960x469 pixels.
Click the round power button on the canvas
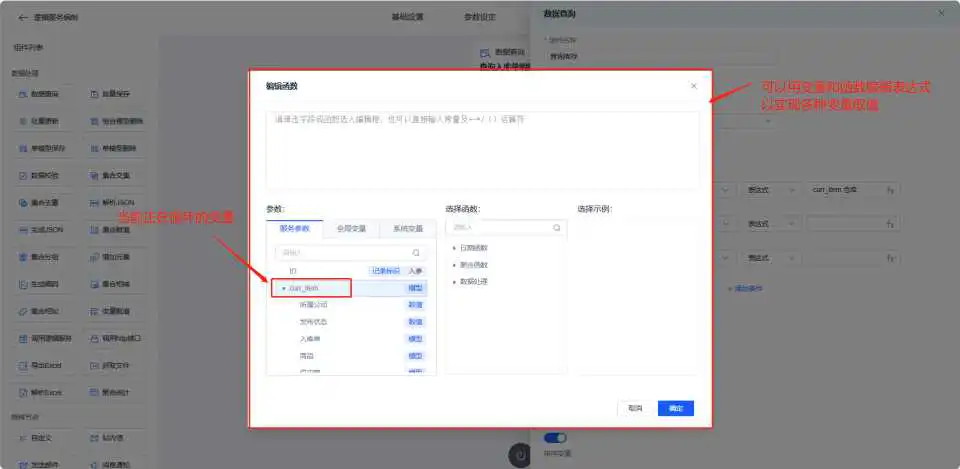tap(520, 456)
